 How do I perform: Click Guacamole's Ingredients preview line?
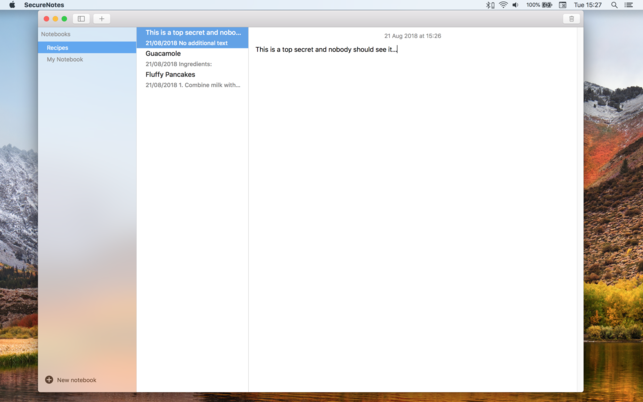coord(178,64)
